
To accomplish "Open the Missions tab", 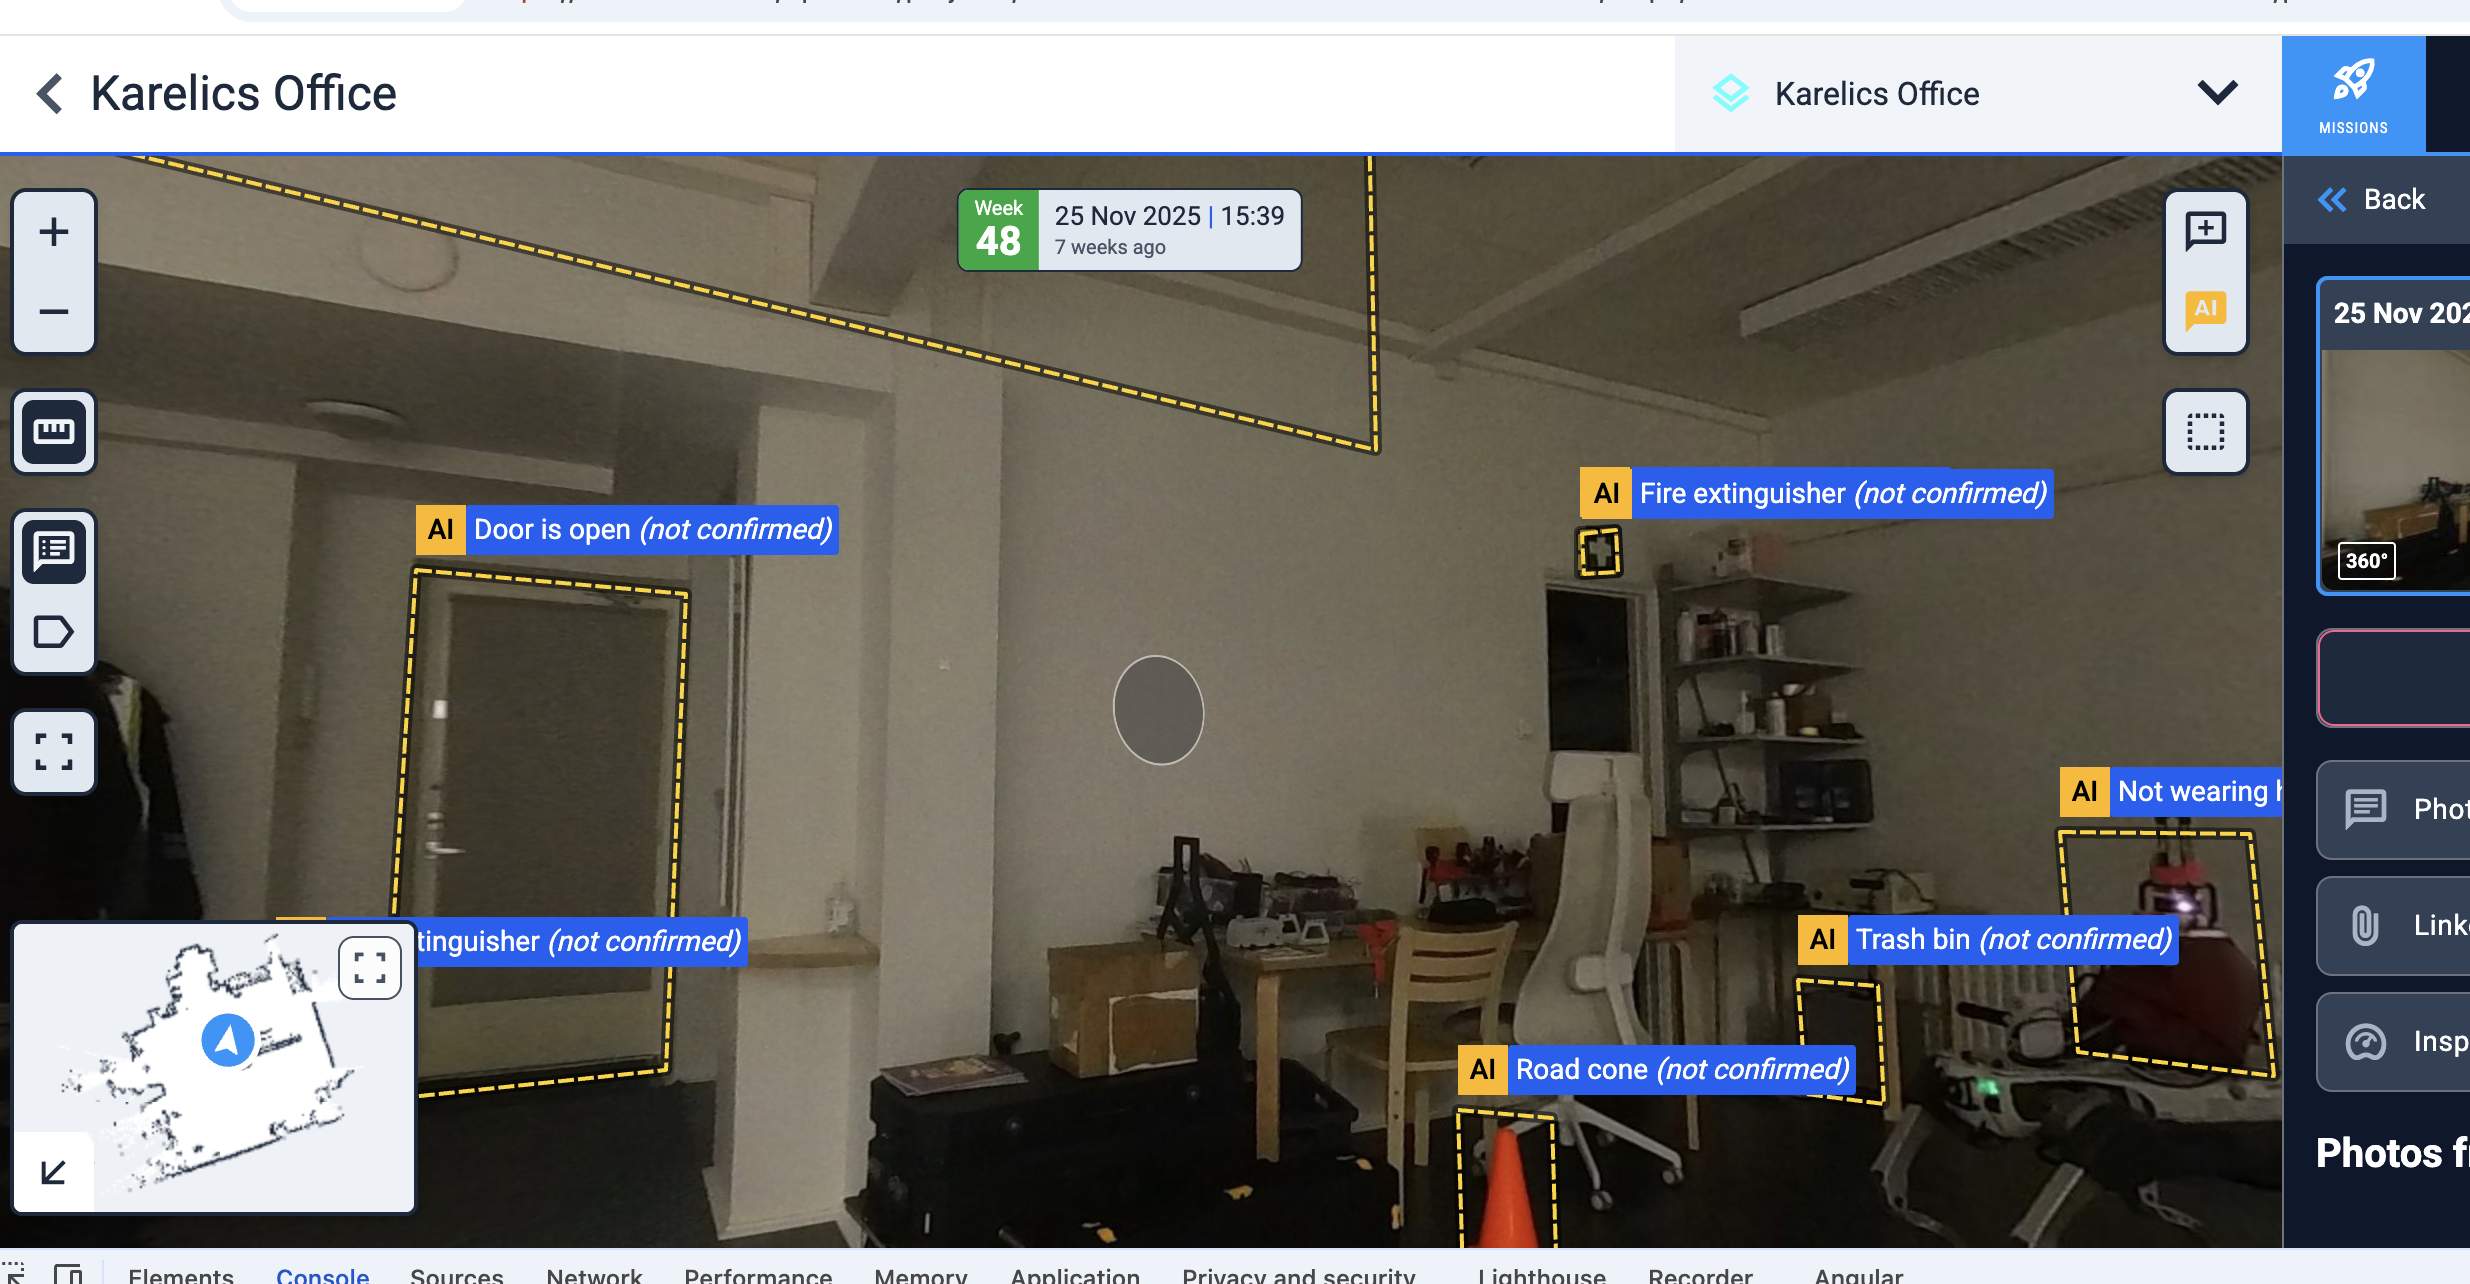I will [2353, 94].
